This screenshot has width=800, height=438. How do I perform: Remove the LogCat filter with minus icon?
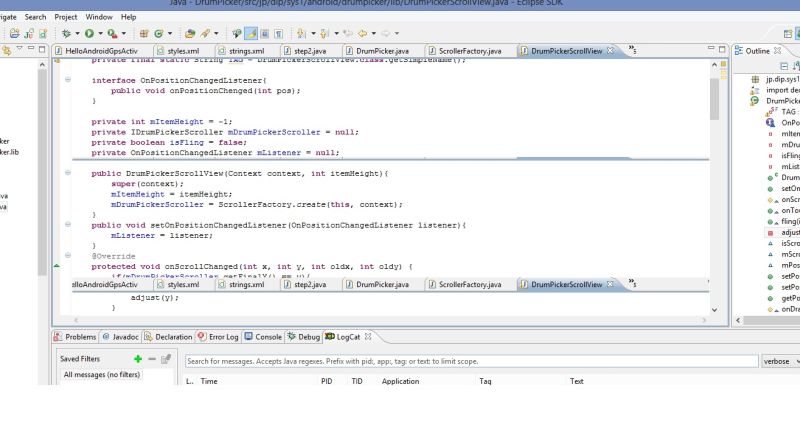click(152, 359)
